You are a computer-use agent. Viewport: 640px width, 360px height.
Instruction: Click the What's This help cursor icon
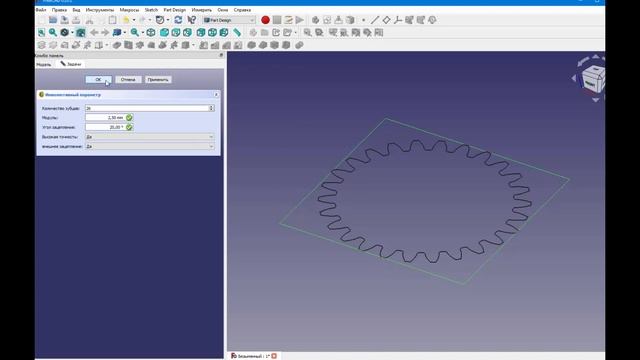point(191,20)
